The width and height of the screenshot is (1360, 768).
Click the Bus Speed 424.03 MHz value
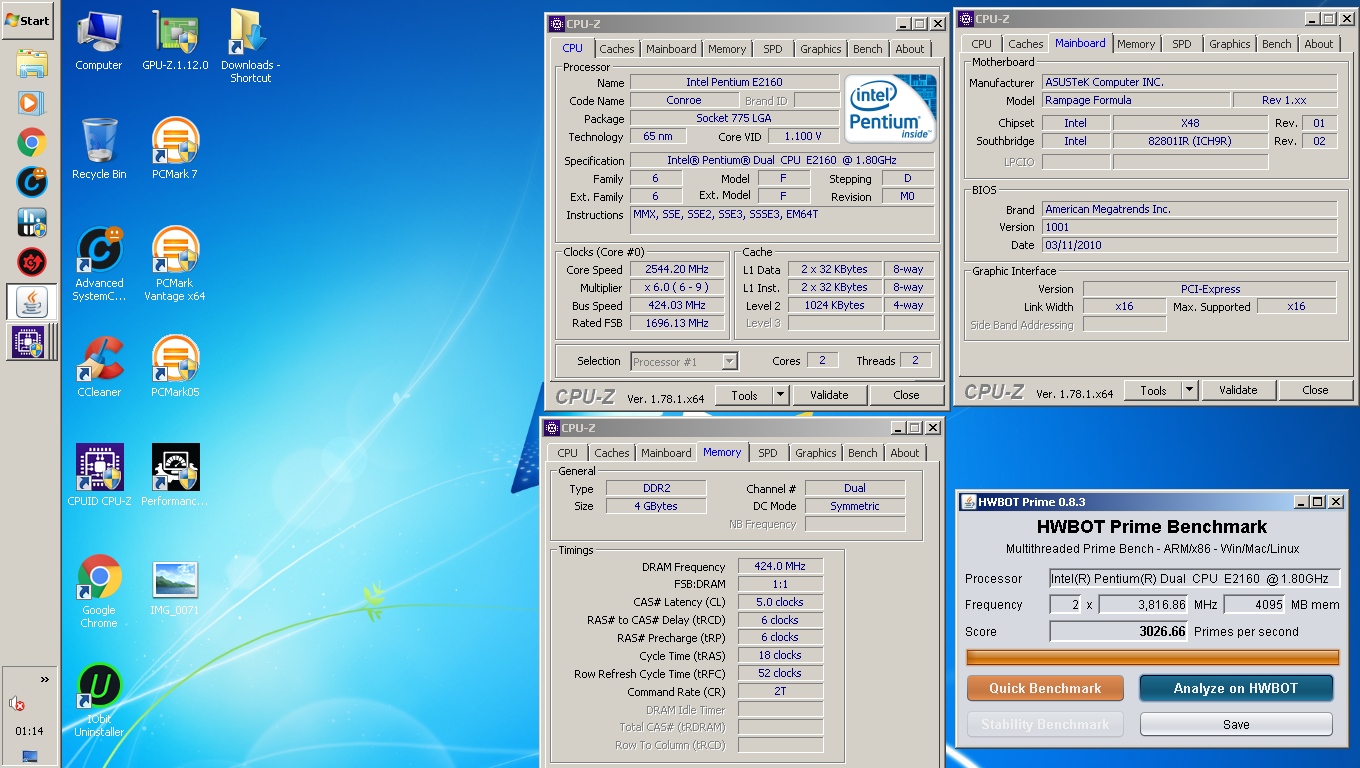pyautogui.click(x=677, y=305)
